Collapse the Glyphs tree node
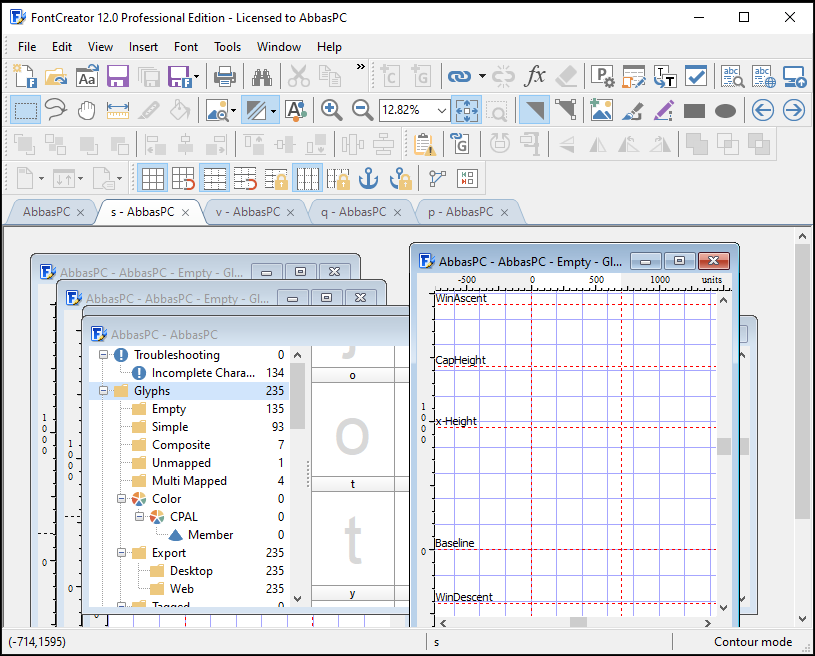The height and width of the screenshot is (656, 815). [103, 390]
